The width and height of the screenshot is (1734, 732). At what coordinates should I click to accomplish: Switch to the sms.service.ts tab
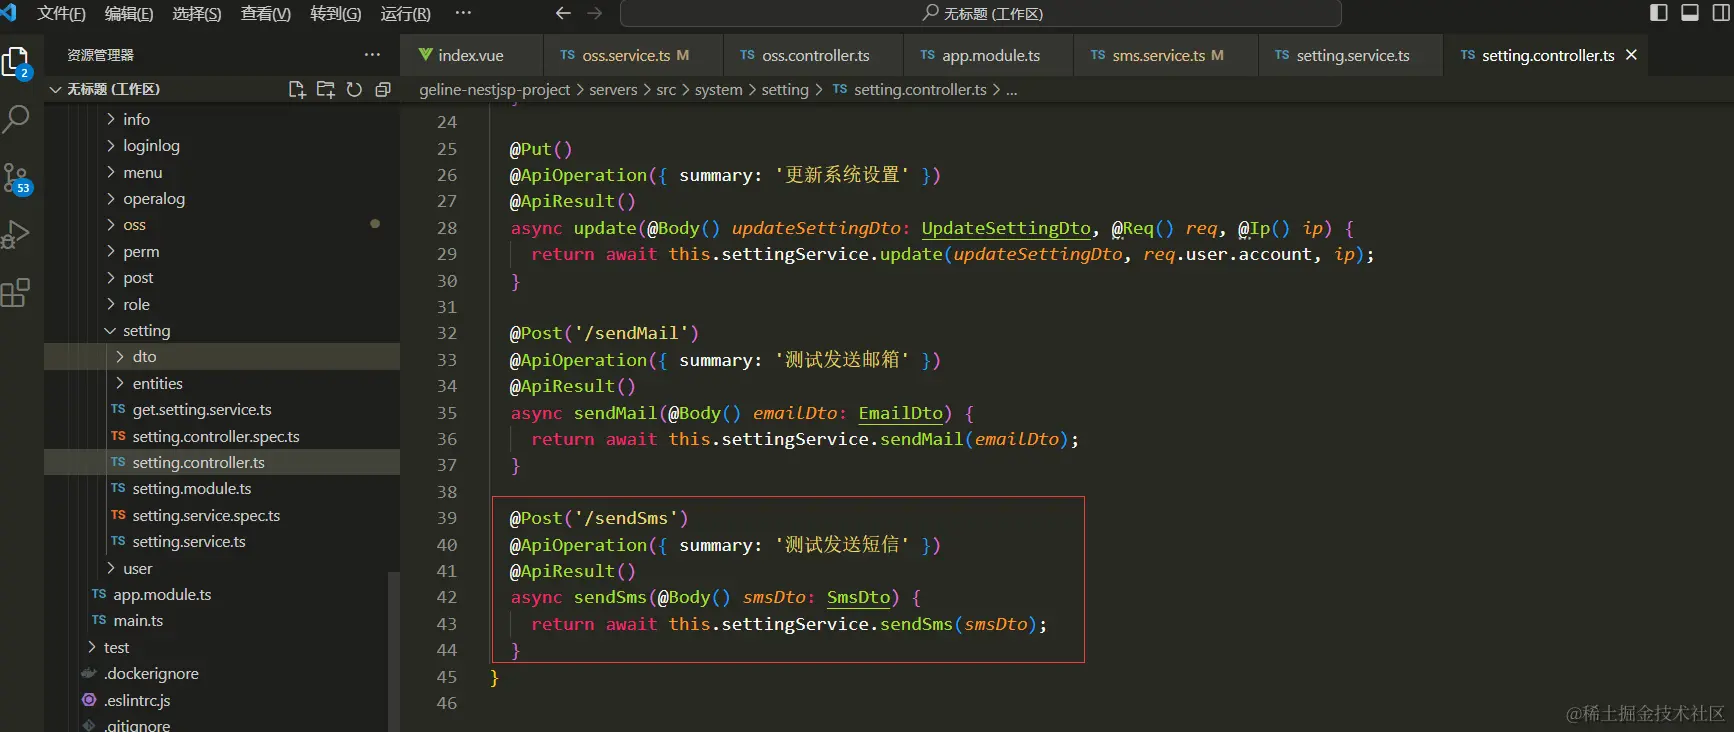pos(1167,55)
